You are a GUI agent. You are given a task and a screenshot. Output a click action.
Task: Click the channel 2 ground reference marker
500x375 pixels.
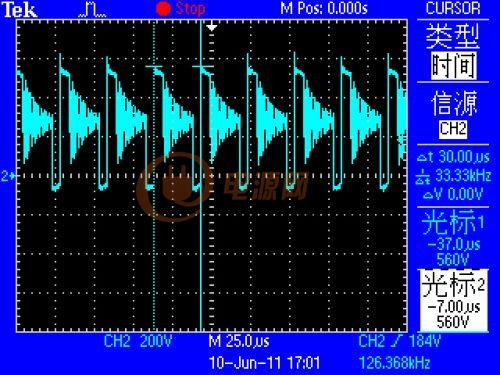tap(8, 176)
